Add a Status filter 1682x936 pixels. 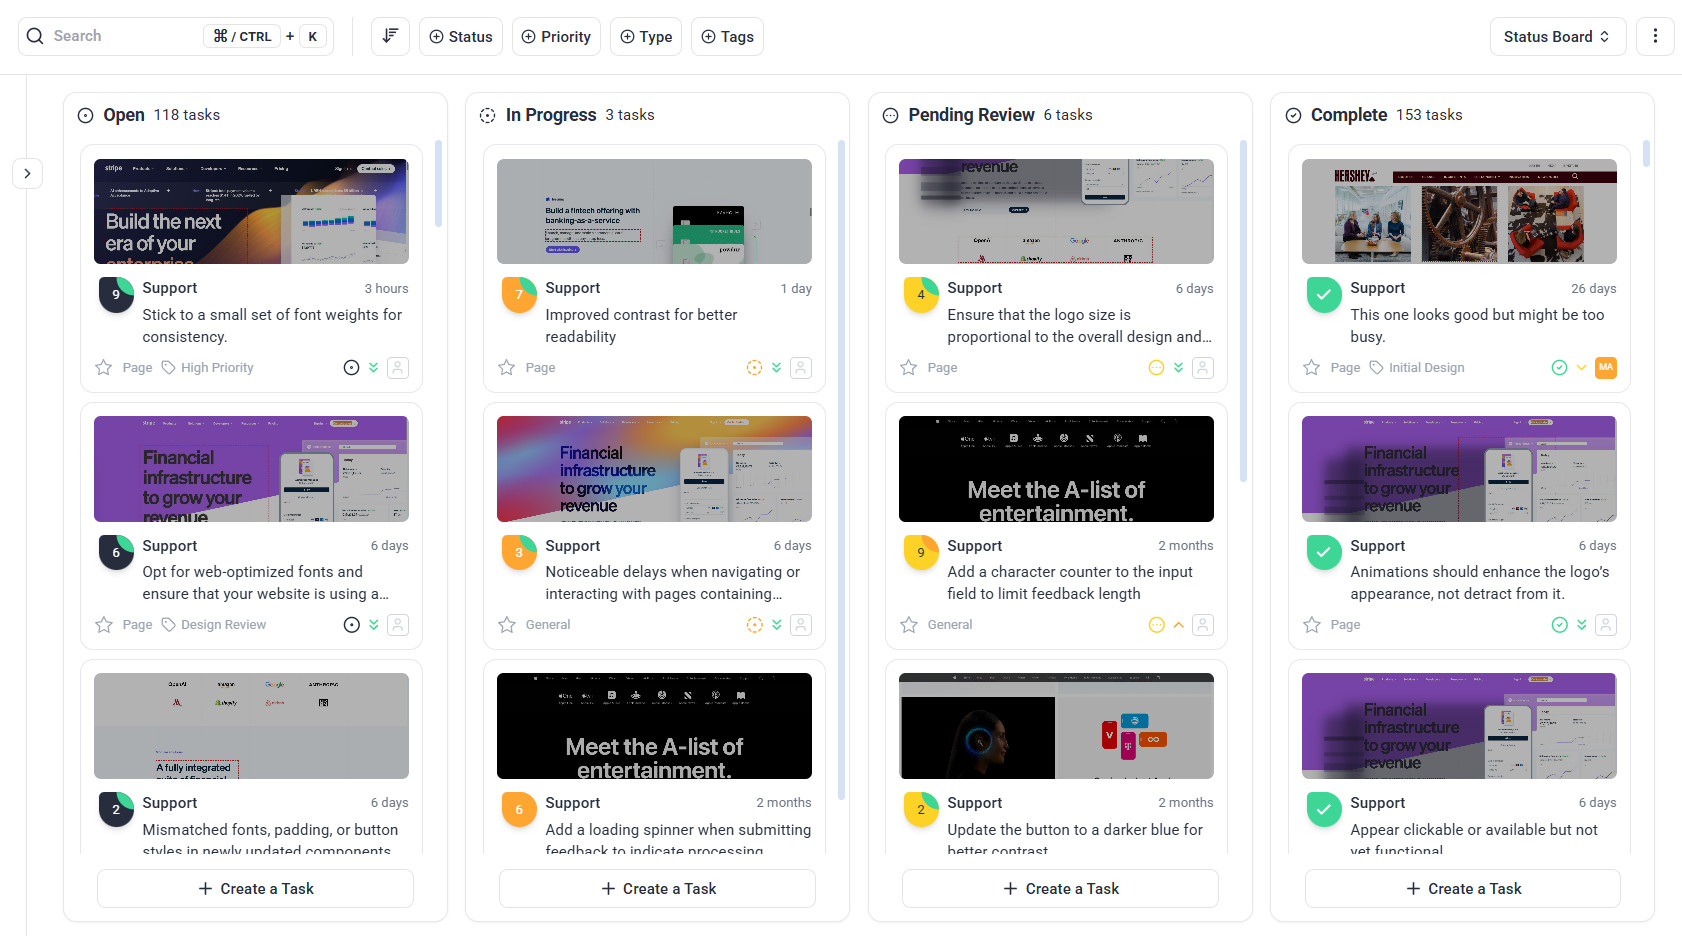461,36
